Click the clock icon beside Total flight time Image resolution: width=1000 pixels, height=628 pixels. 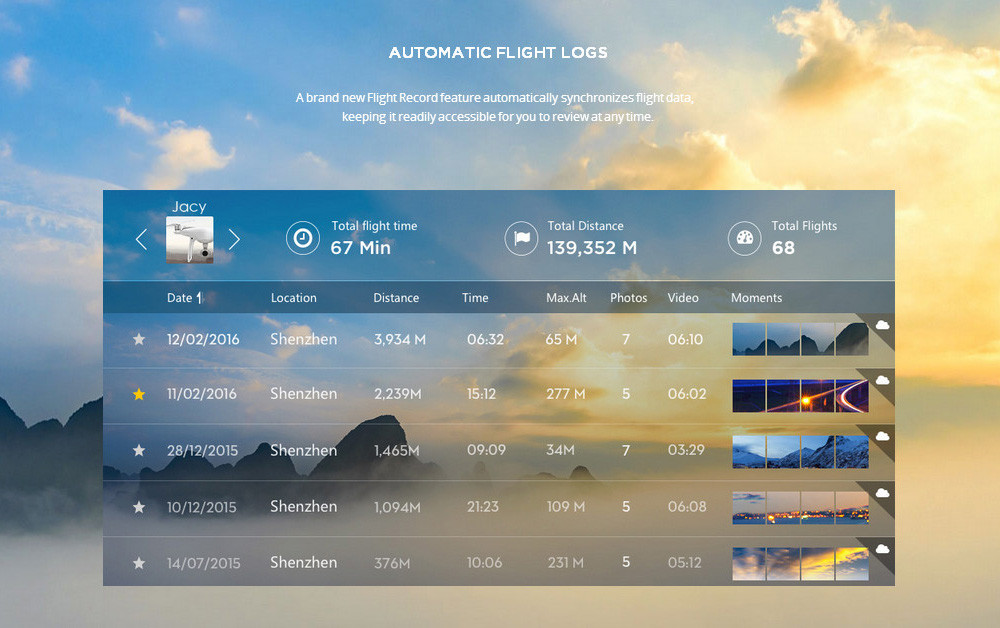[x=302, y=238]
